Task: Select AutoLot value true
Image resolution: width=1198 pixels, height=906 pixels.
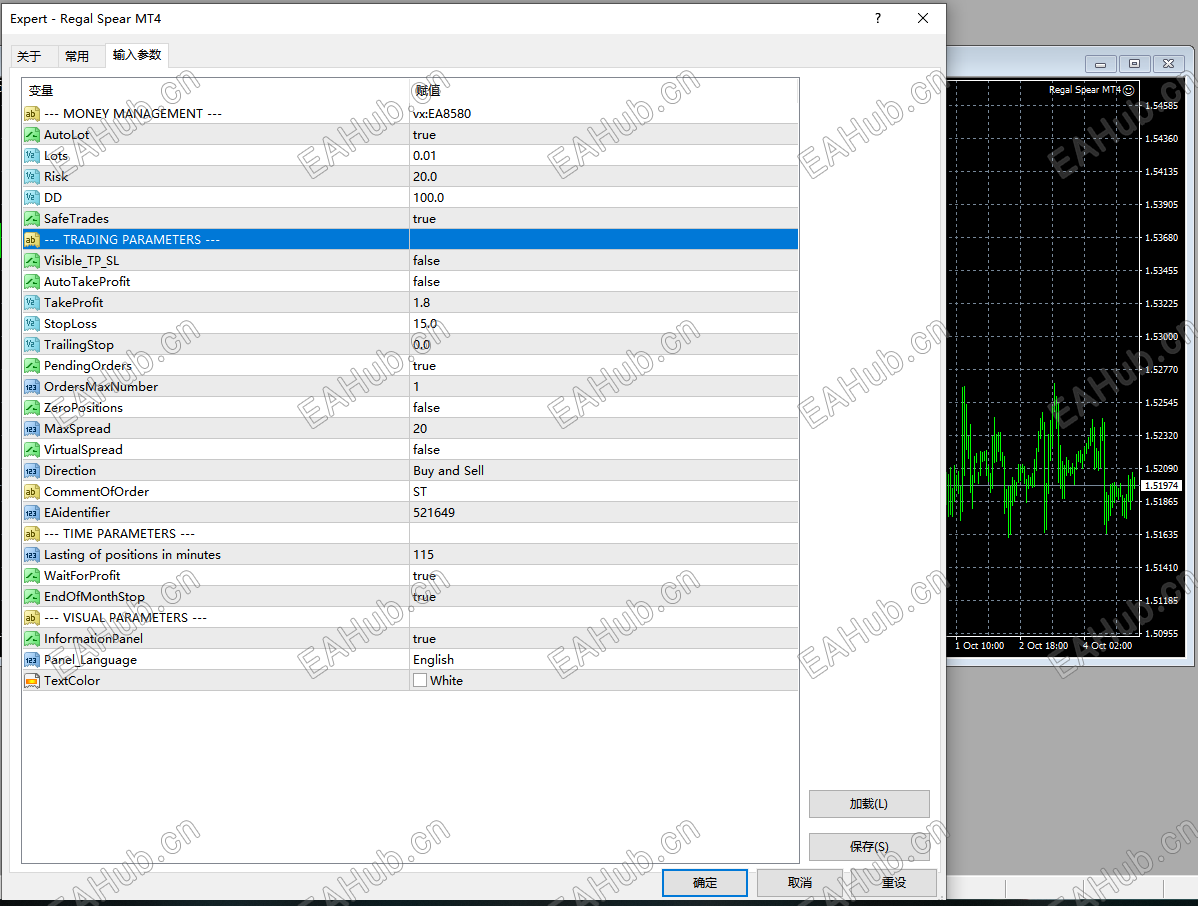Action: tap(424, 135)
